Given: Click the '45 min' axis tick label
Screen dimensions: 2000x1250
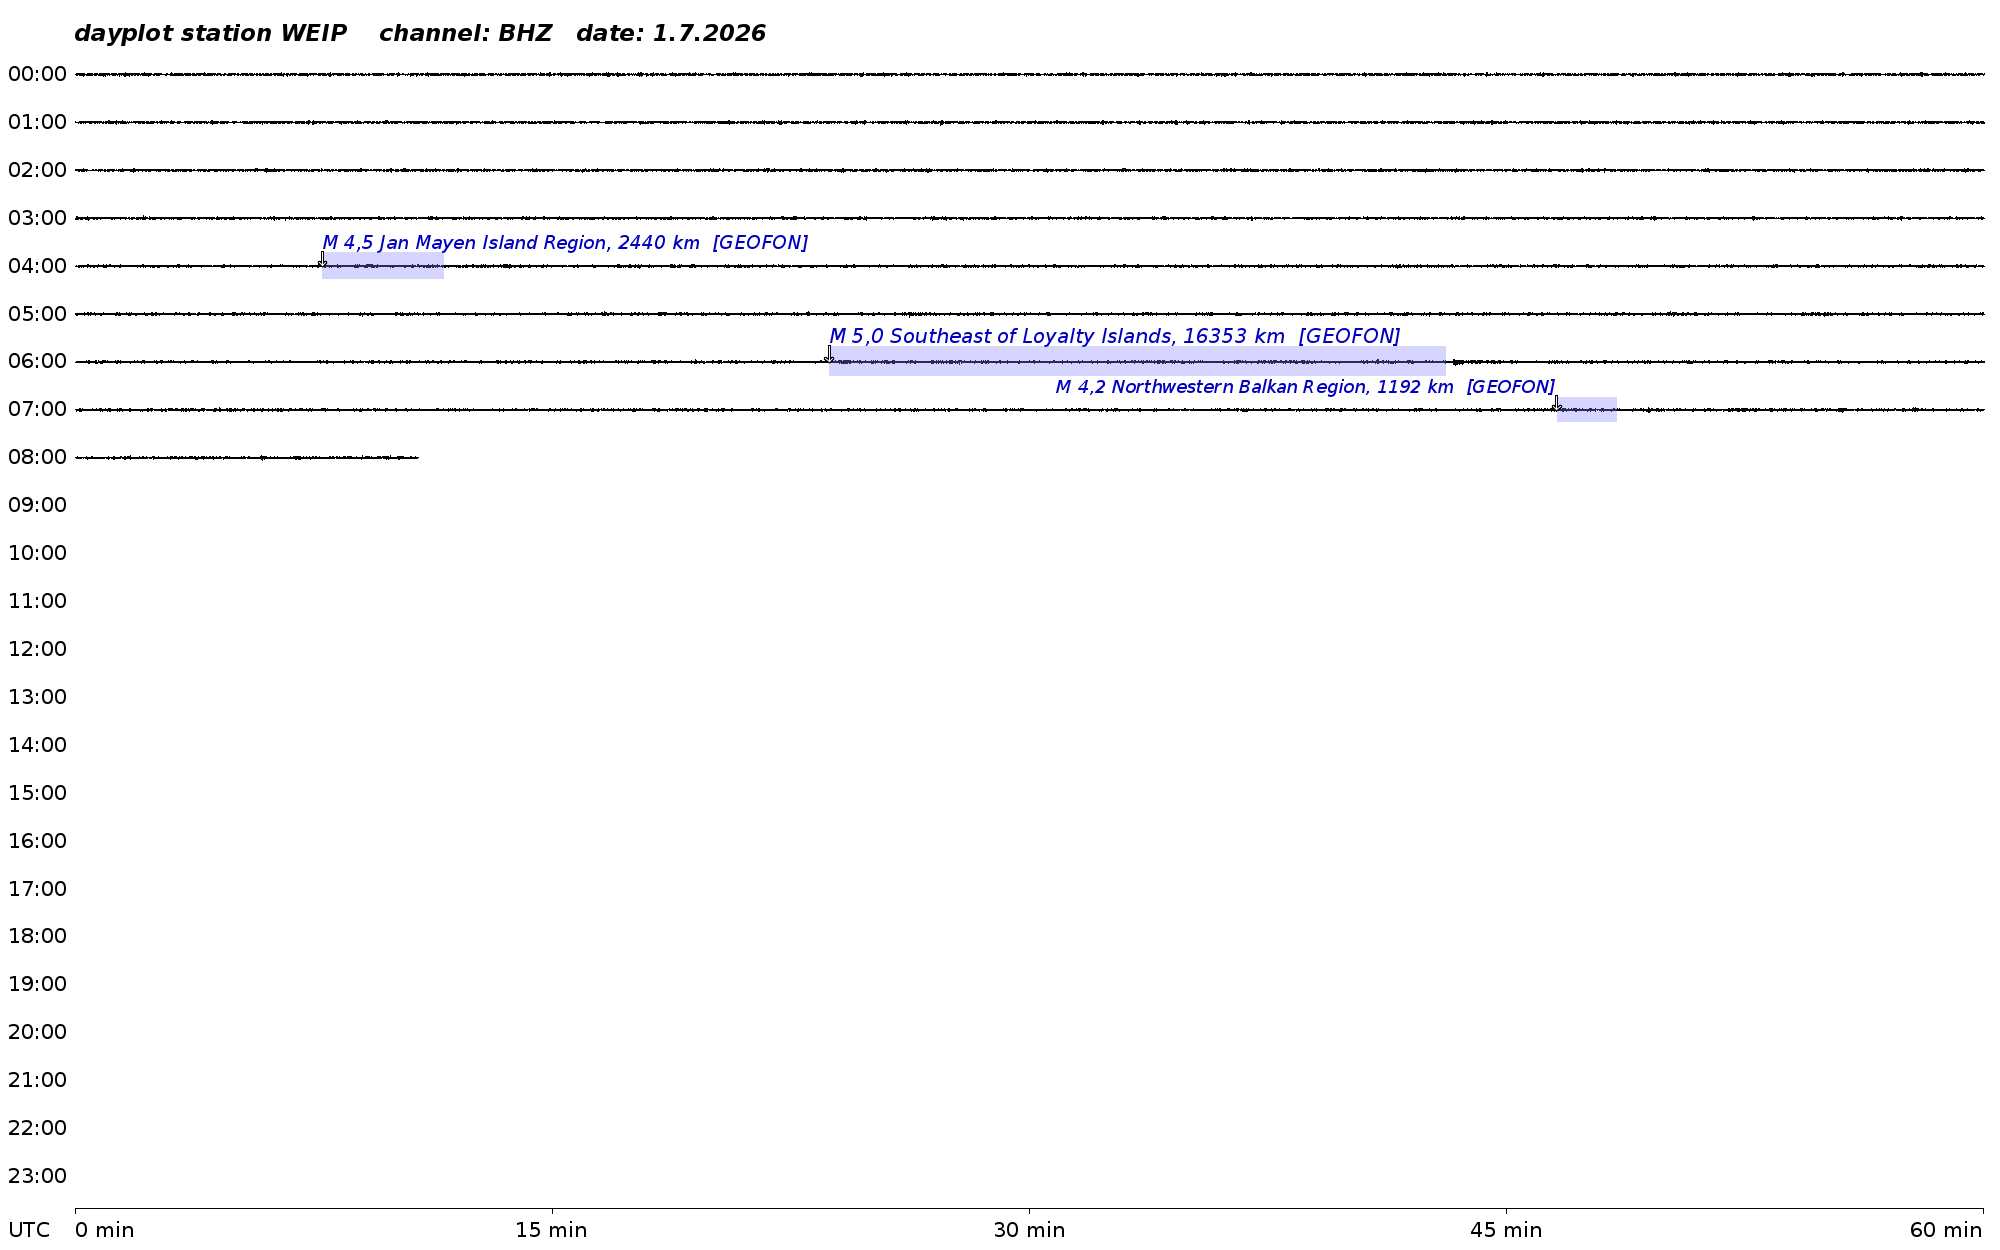Looking at the screenshot, I should 1506,1230.
